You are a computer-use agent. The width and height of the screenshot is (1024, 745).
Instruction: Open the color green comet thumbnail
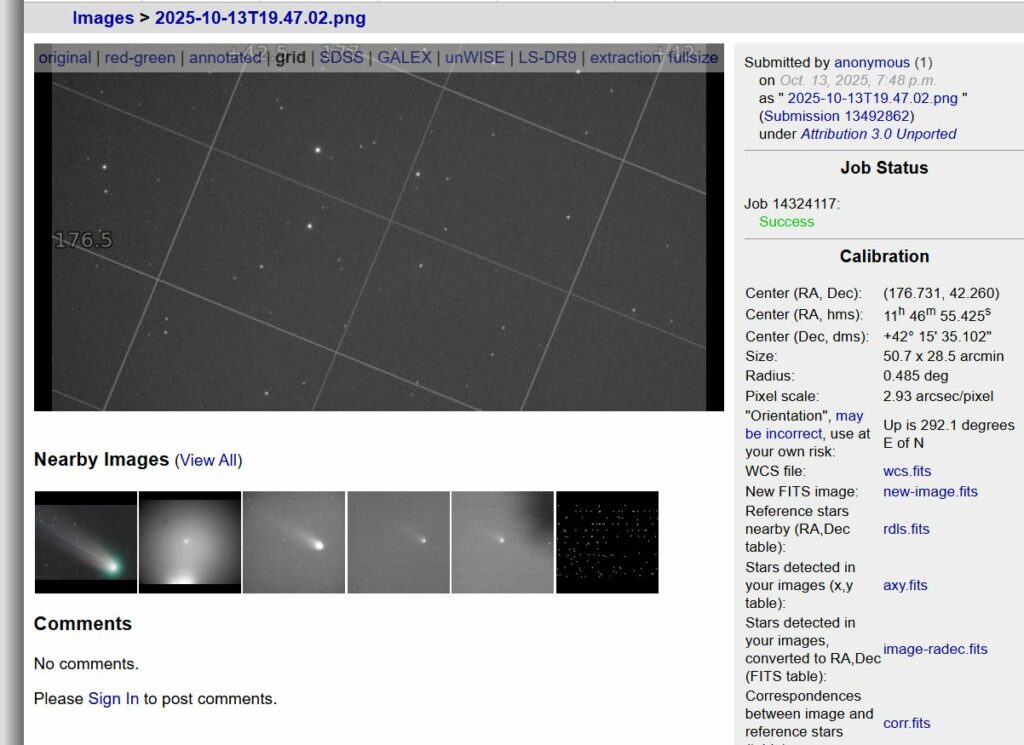coord(85,542)
